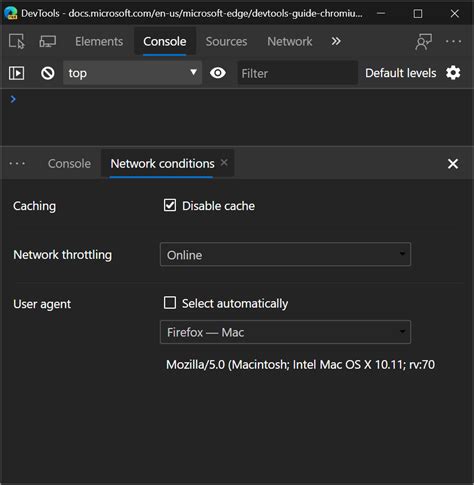Show more DevTools tabs chevron
Image resolution: width=474 pixels, height=485 pixels.
[336, 41]
